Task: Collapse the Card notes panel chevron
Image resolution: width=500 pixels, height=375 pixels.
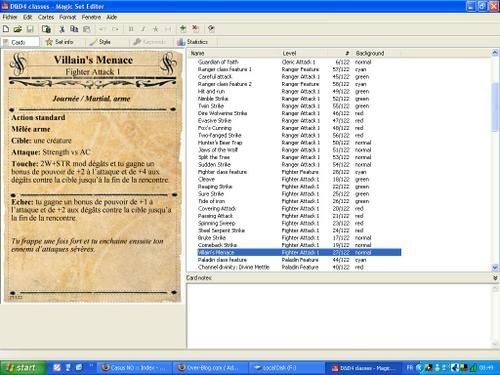Action: (495, 278)
